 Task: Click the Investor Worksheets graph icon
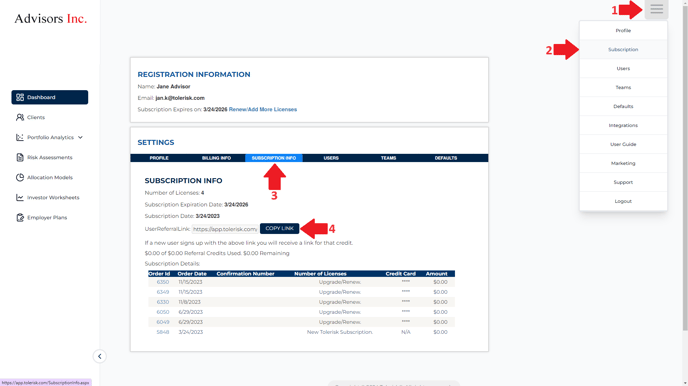coord(20,197)
